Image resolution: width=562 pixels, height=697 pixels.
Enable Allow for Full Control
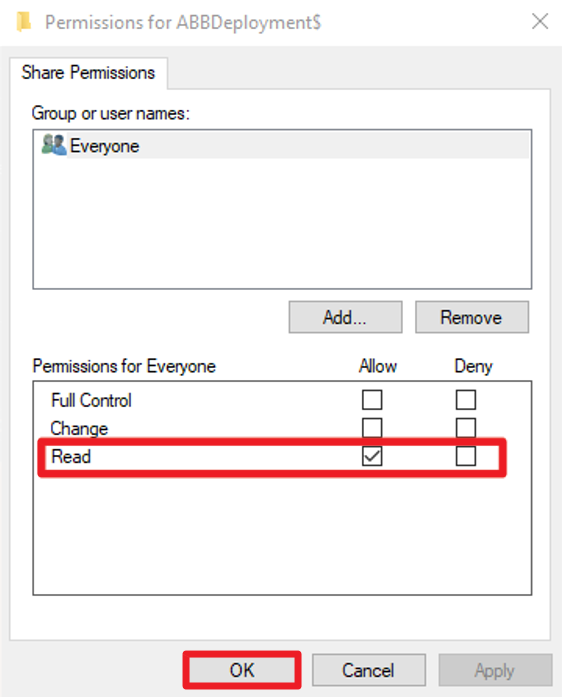[372, 400]
